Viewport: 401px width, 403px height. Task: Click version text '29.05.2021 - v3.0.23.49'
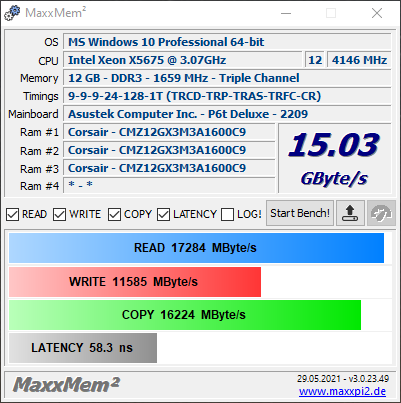(343, 379)
